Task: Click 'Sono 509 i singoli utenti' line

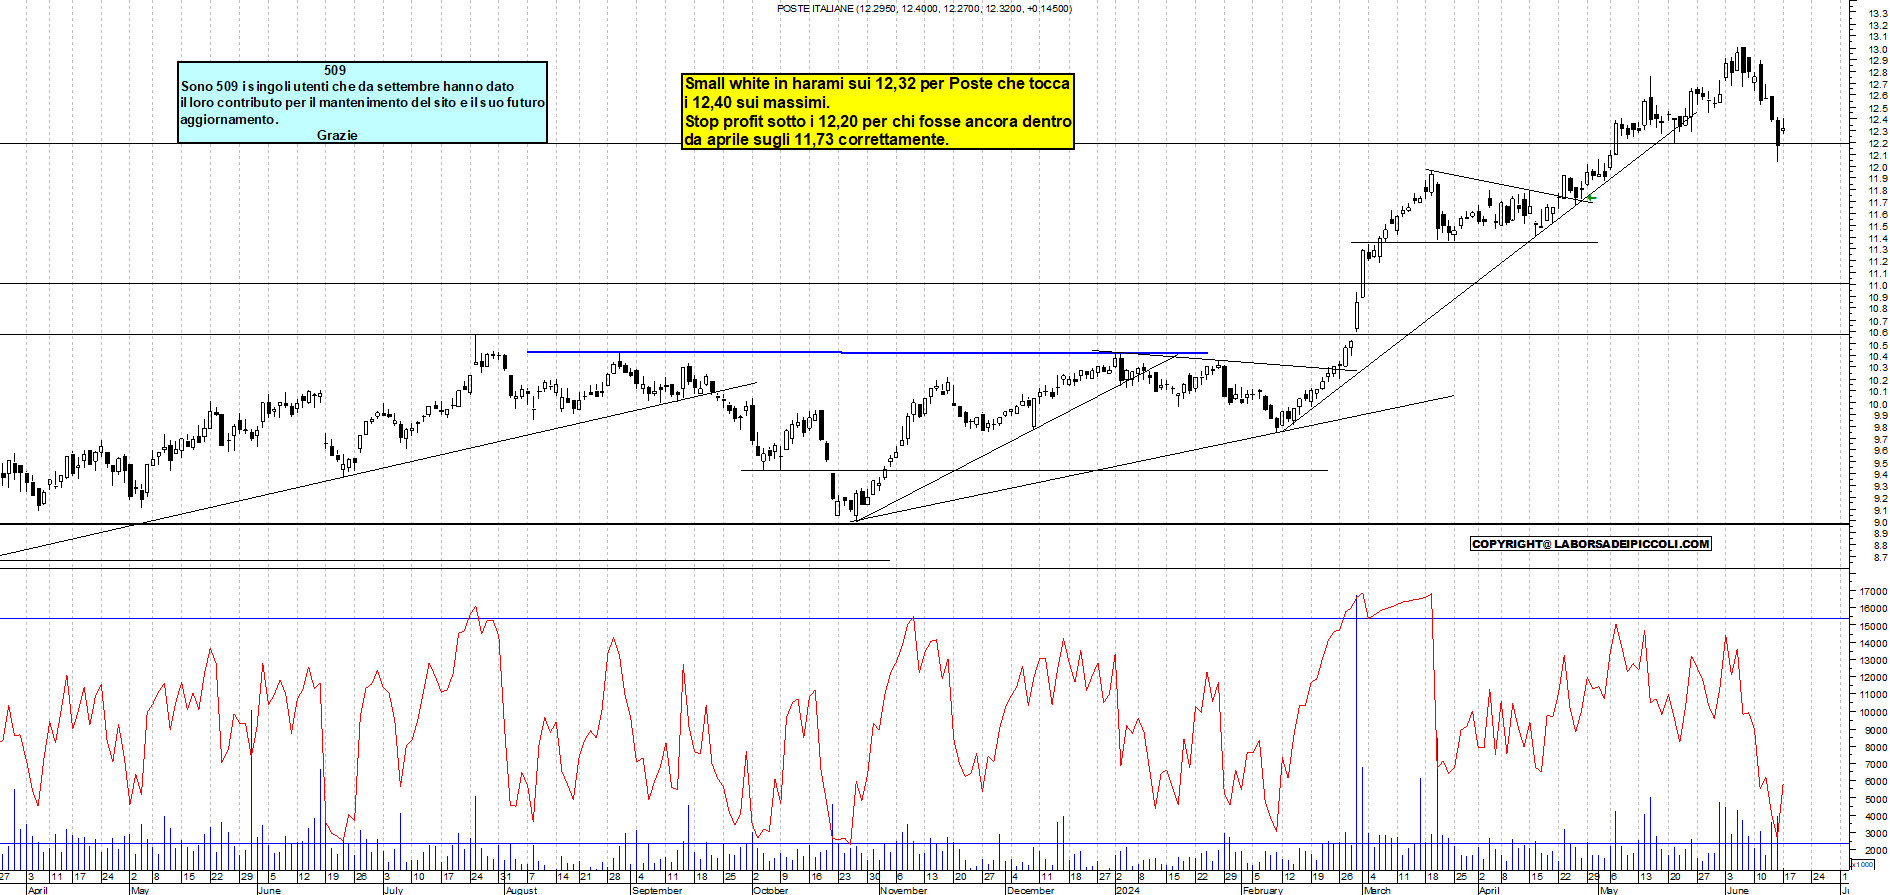Action: (x=347, y=86)
